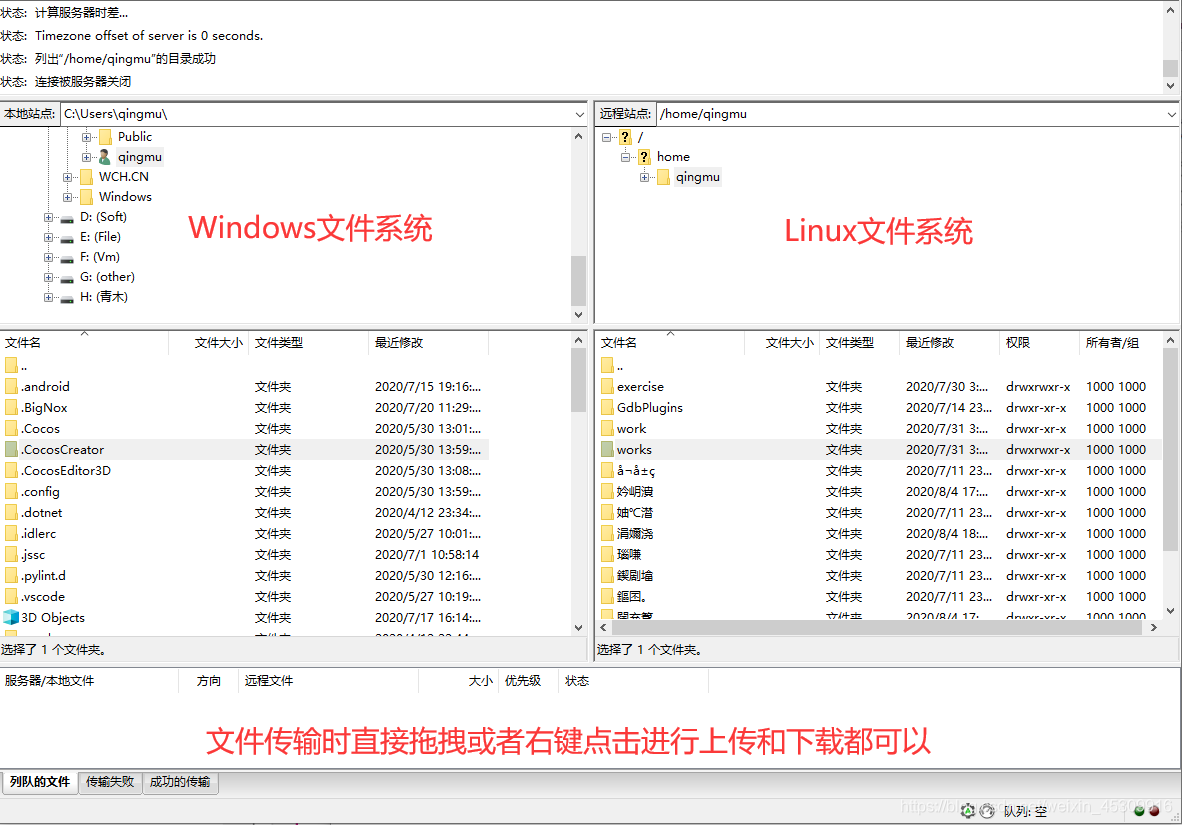Select the .config folder name

(x=41, y=492)
